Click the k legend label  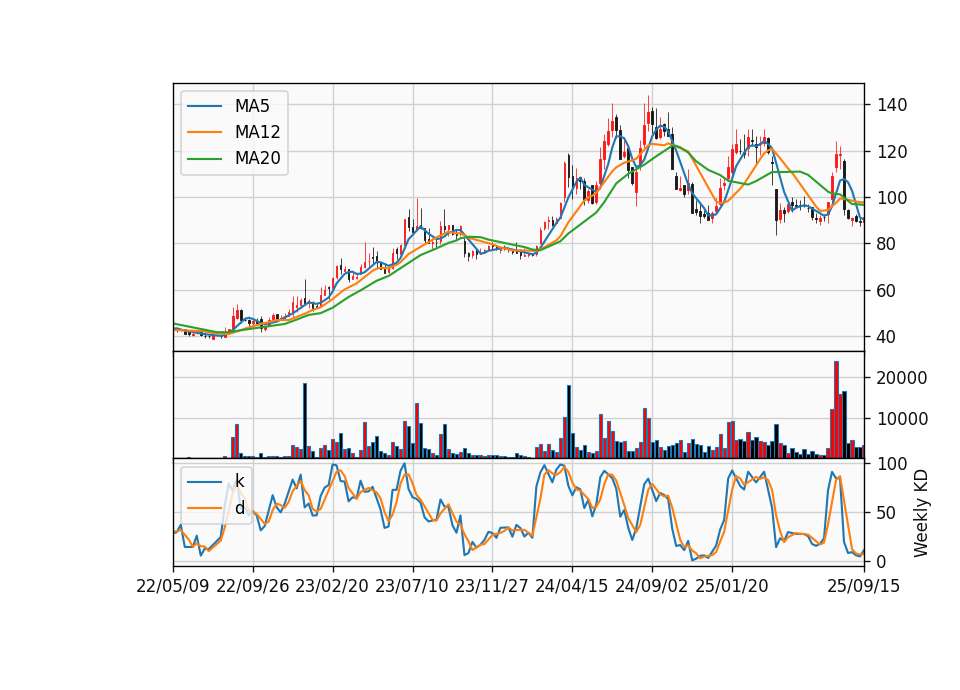pyautogui.click(x=239, y=481)
